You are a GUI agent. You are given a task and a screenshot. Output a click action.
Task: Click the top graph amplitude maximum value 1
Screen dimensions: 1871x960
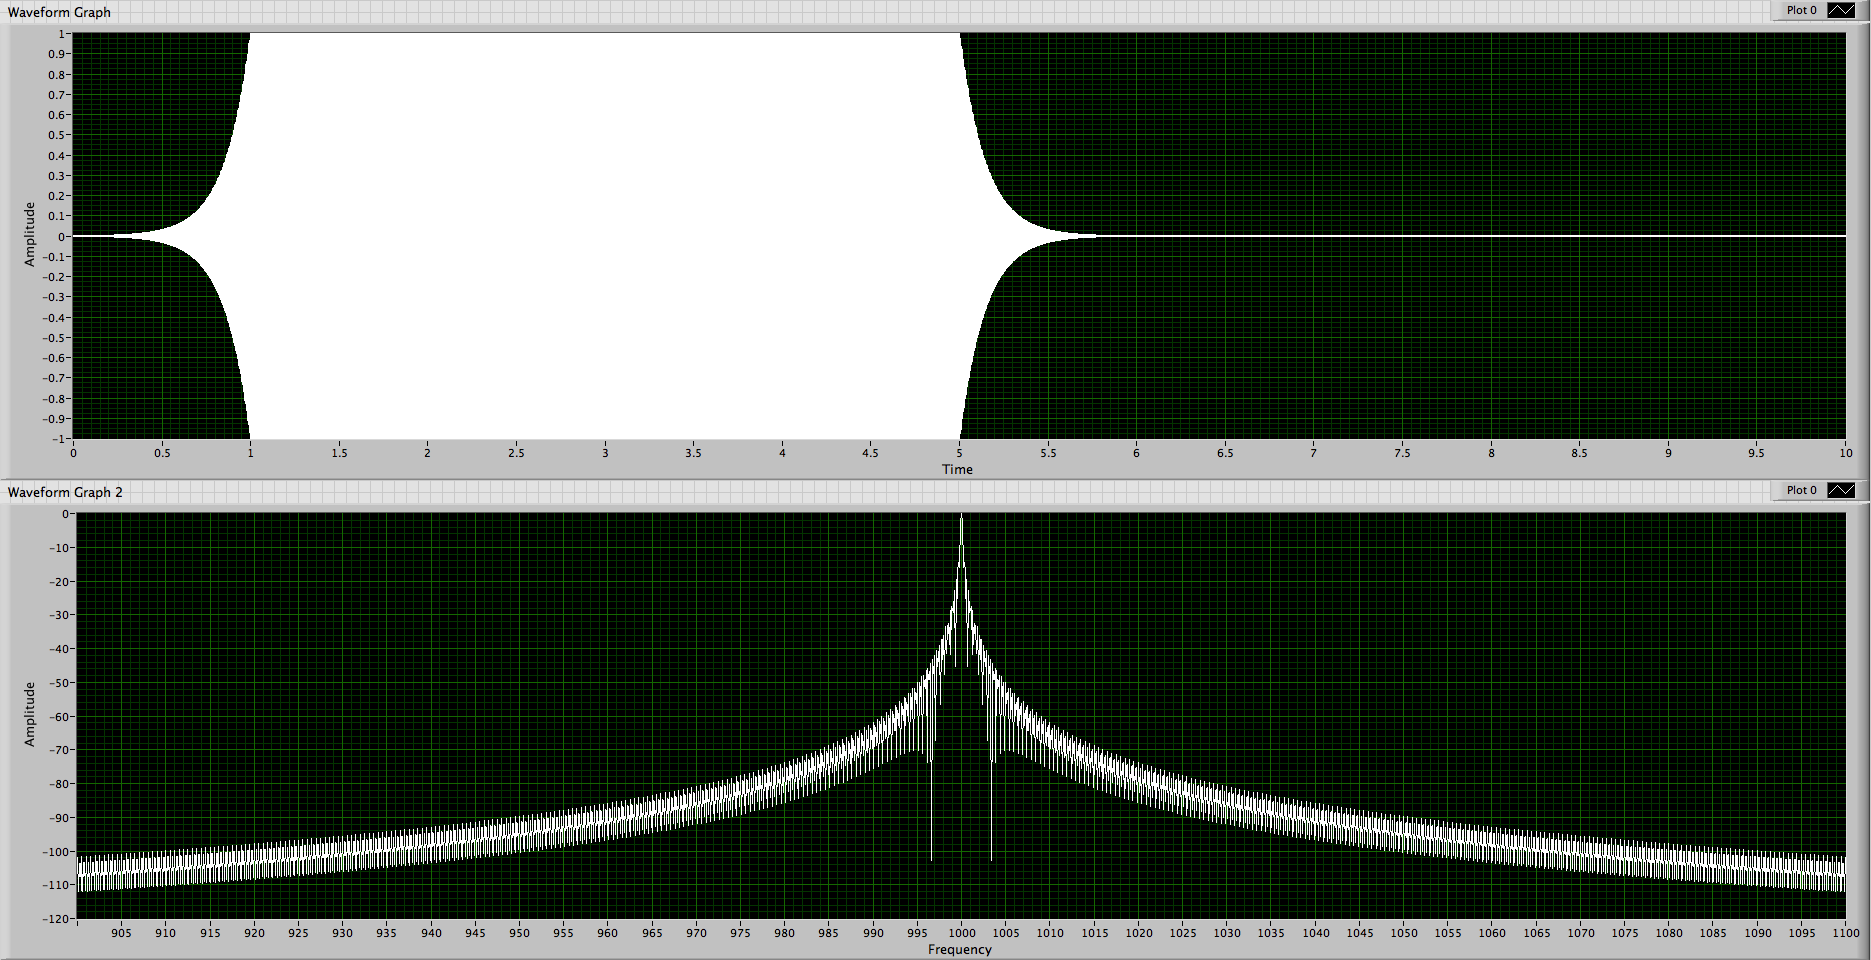pos(61,34)
